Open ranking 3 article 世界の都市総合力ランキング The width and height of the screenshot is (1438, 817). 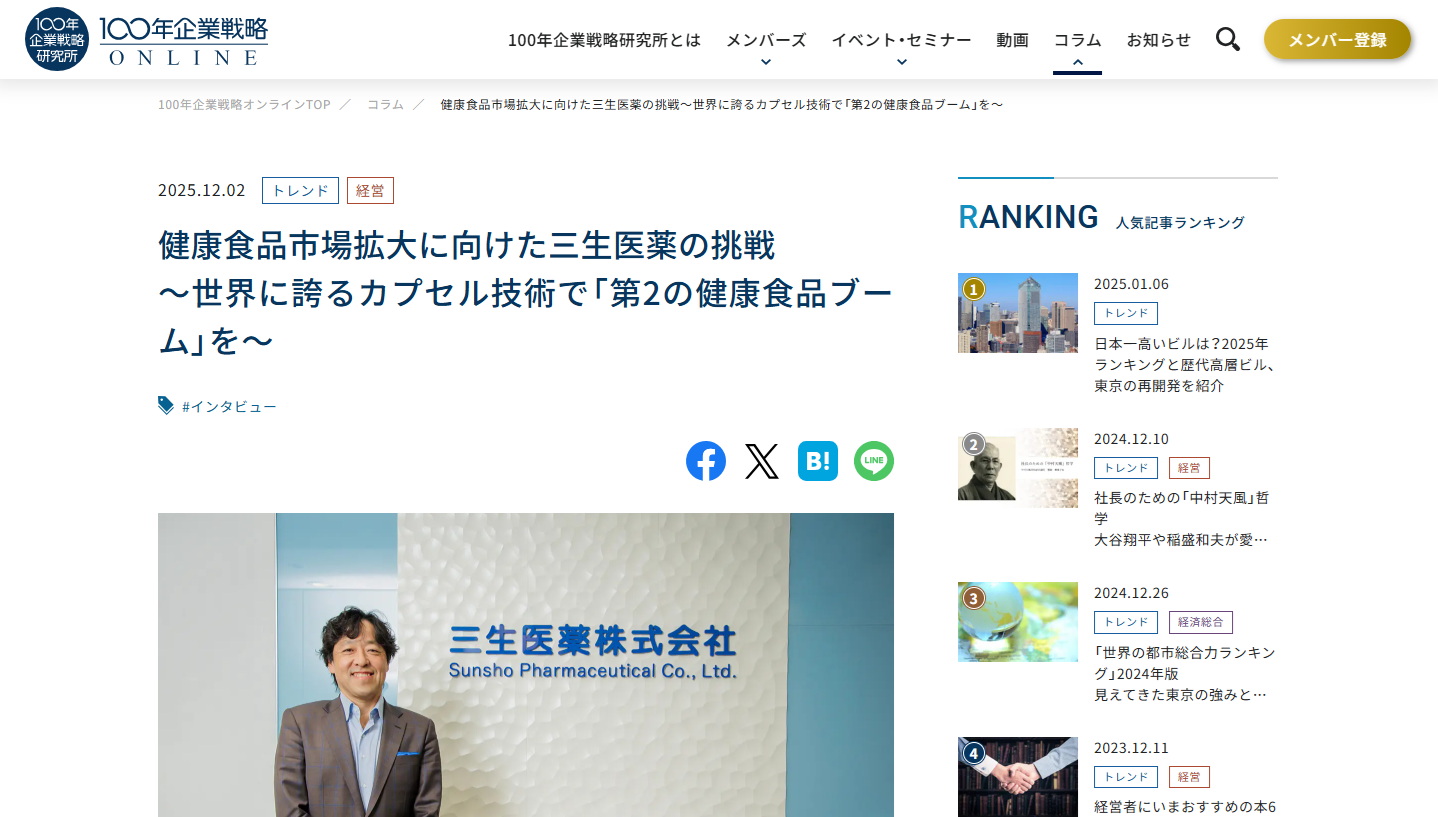coord(1185,673)
